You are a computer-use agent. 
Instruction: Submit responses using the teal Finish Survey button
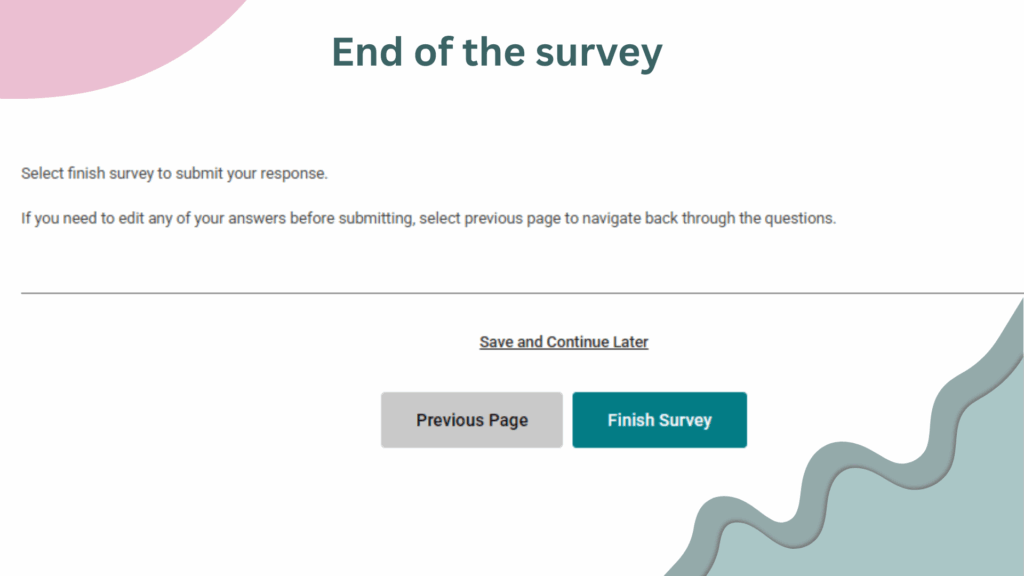(660, 420)
